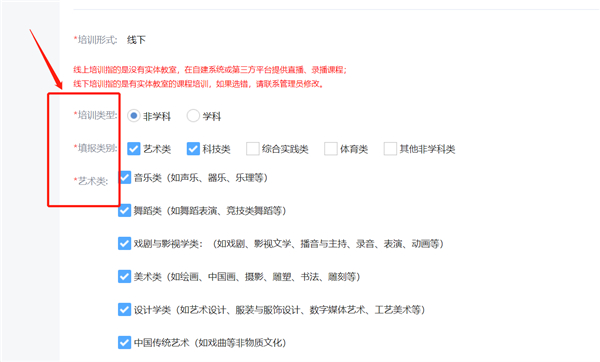
Task: Check the 其他非学科类 checkbox
Action: pyautogui.click(x=390, y=149)
